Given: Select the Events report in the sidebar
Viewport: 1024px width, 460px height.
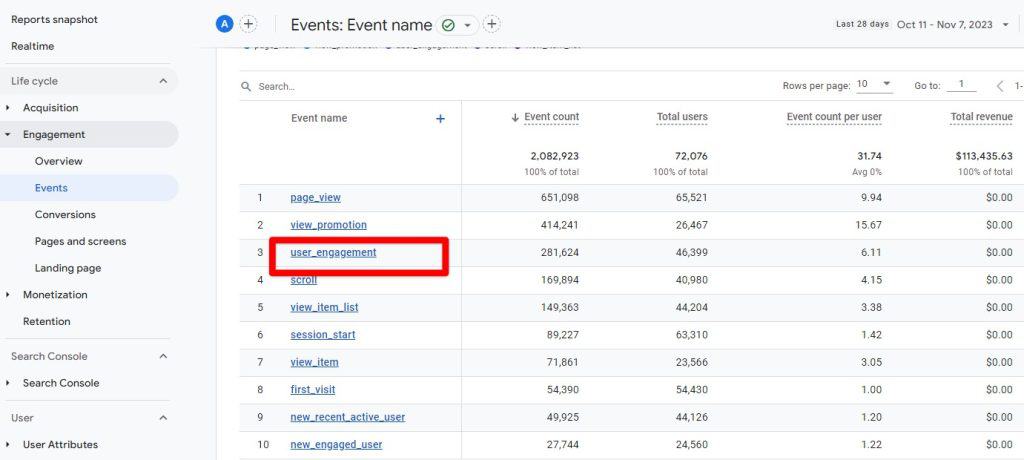Looking at the screenshot, I should pos(51,188).
